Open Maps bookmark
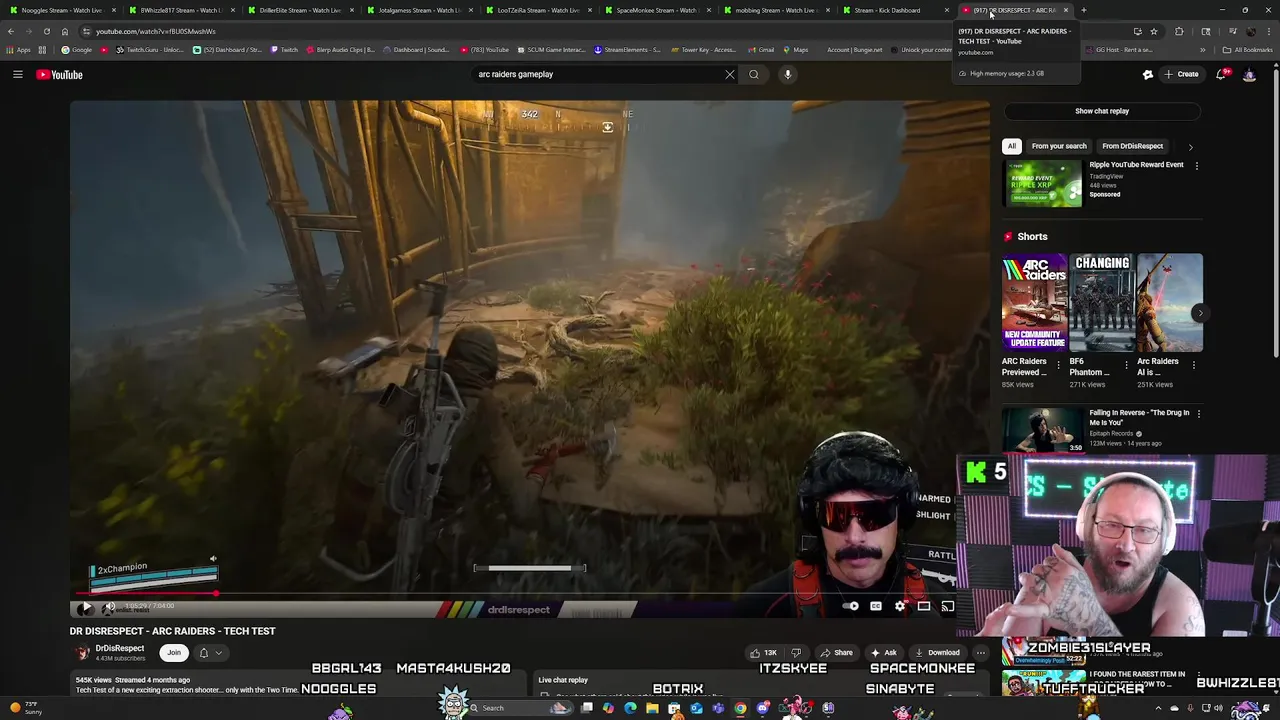The width and height of the screenshot is (1280, 720). point(795,49)
